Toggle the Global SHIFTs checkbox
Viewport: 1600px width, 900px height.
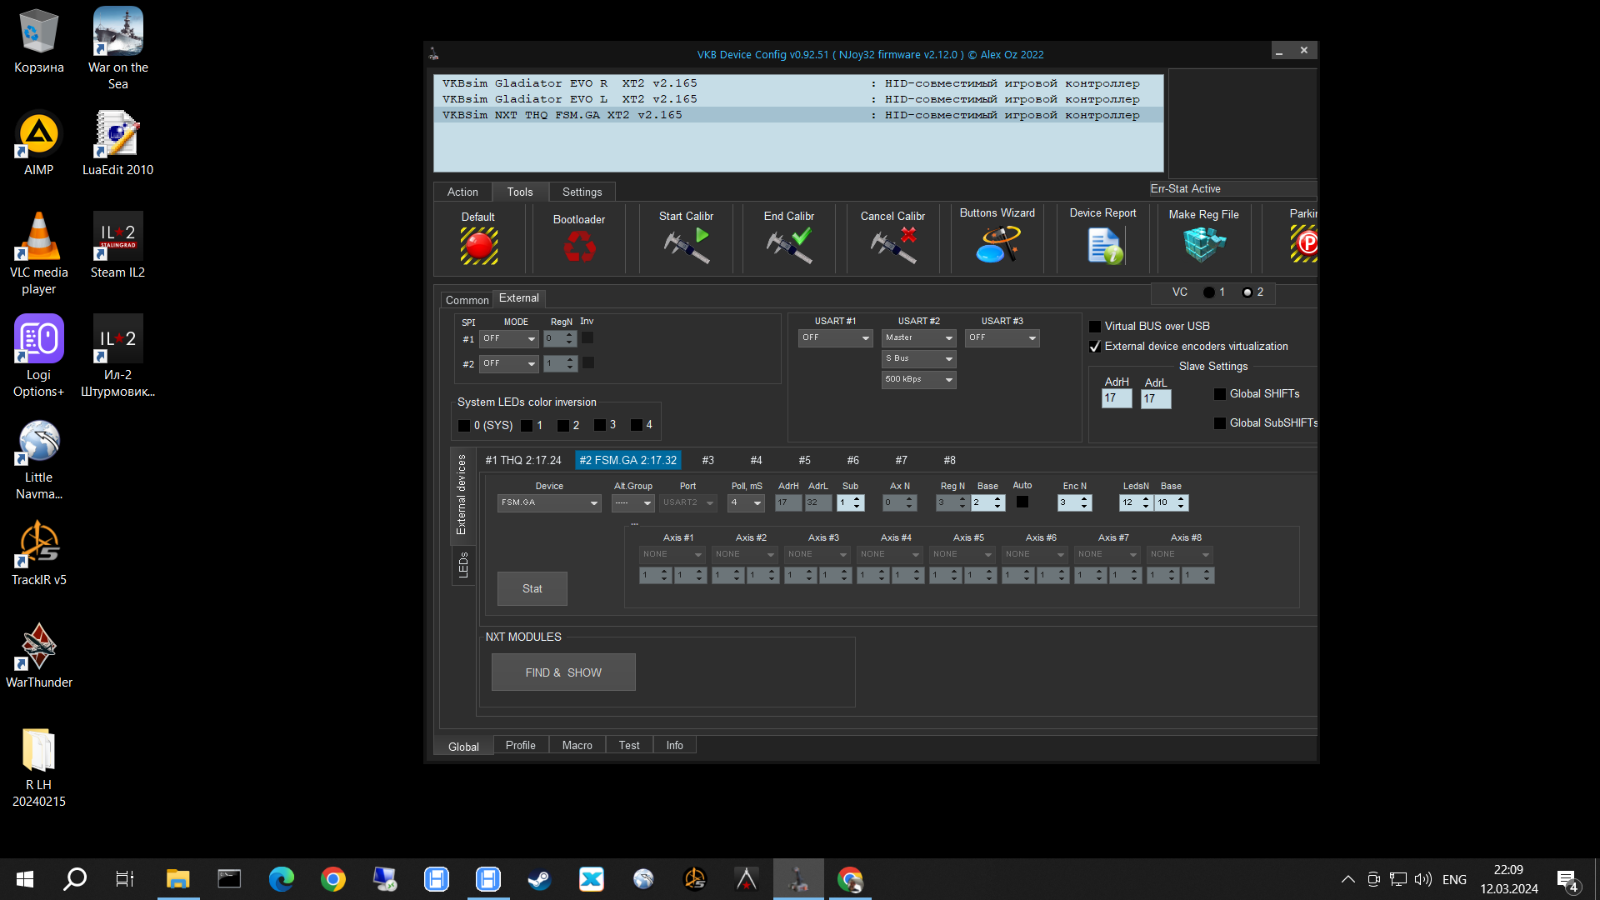tap(1220, 394)
